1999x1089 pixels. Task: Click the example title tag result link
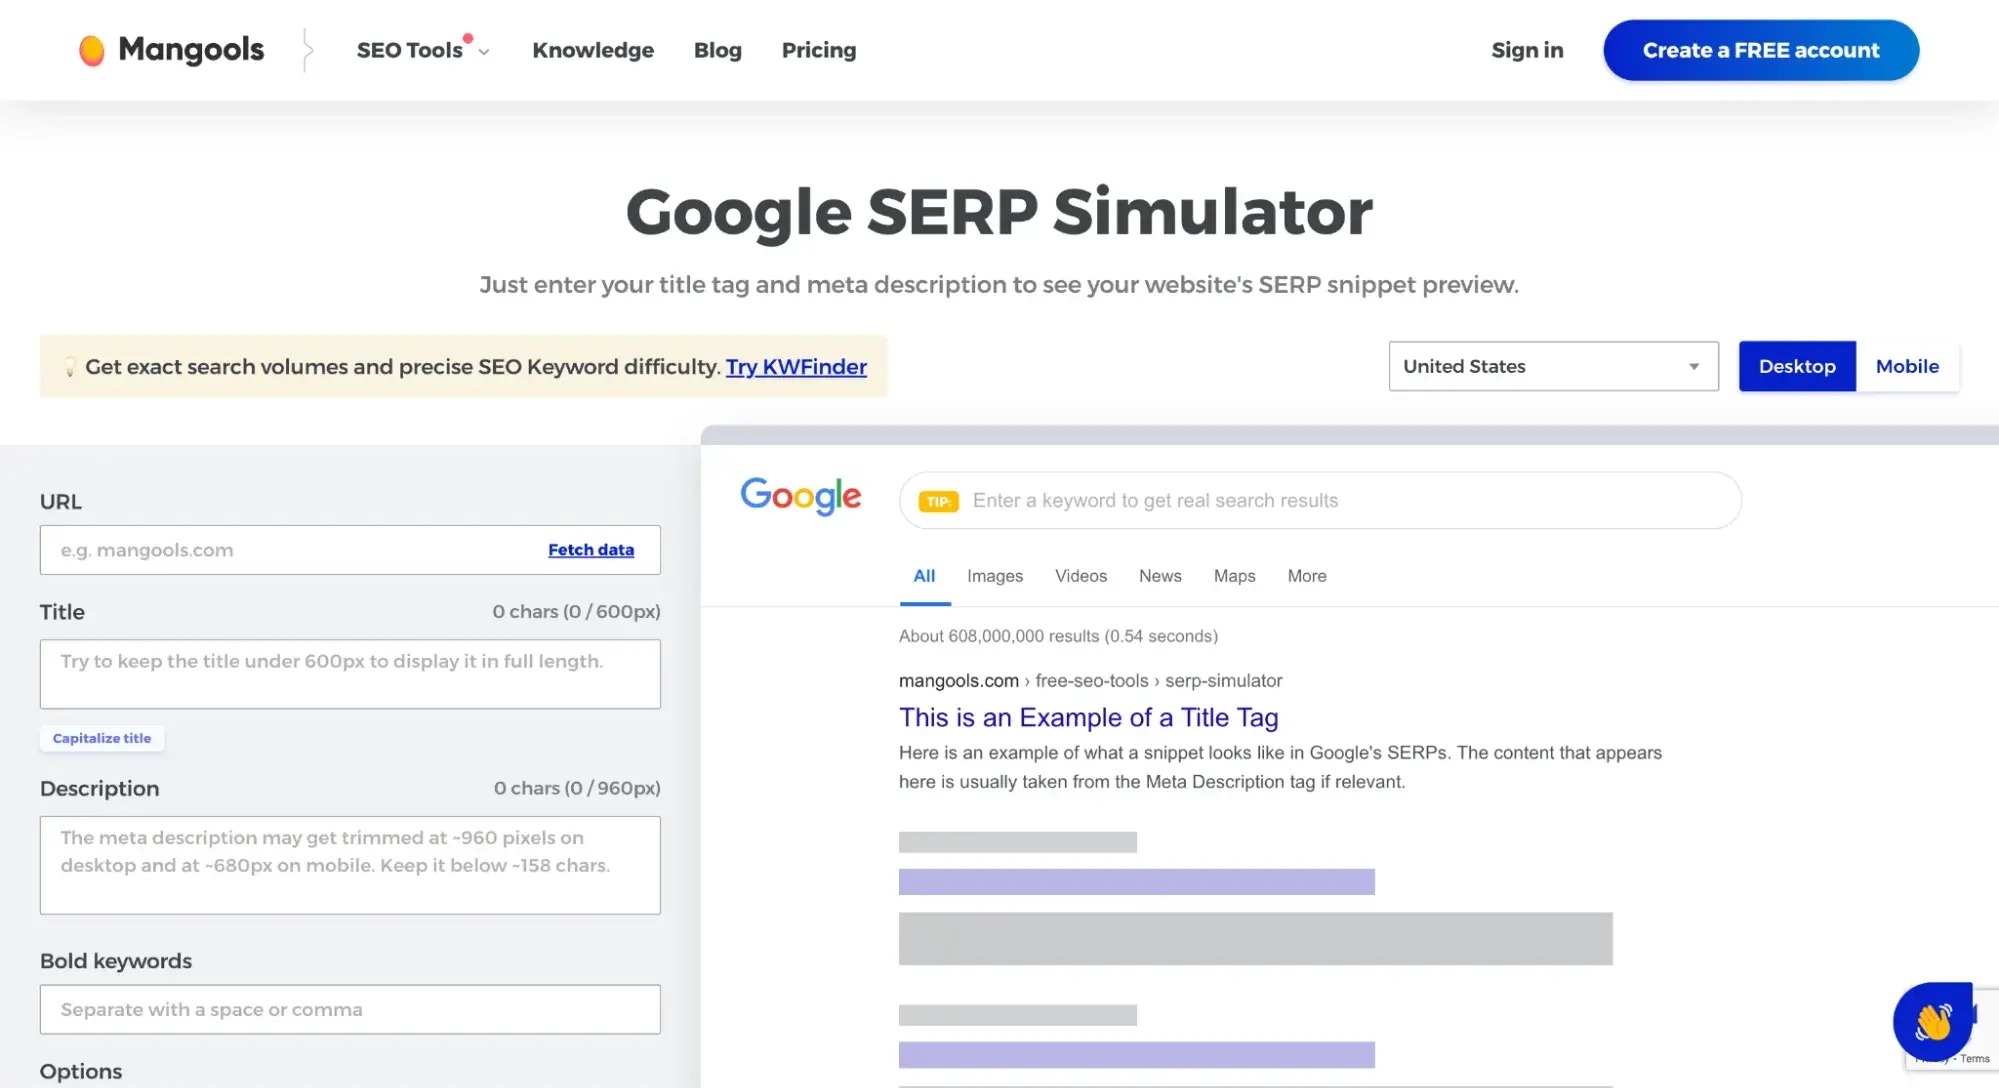click(1088, 718)
